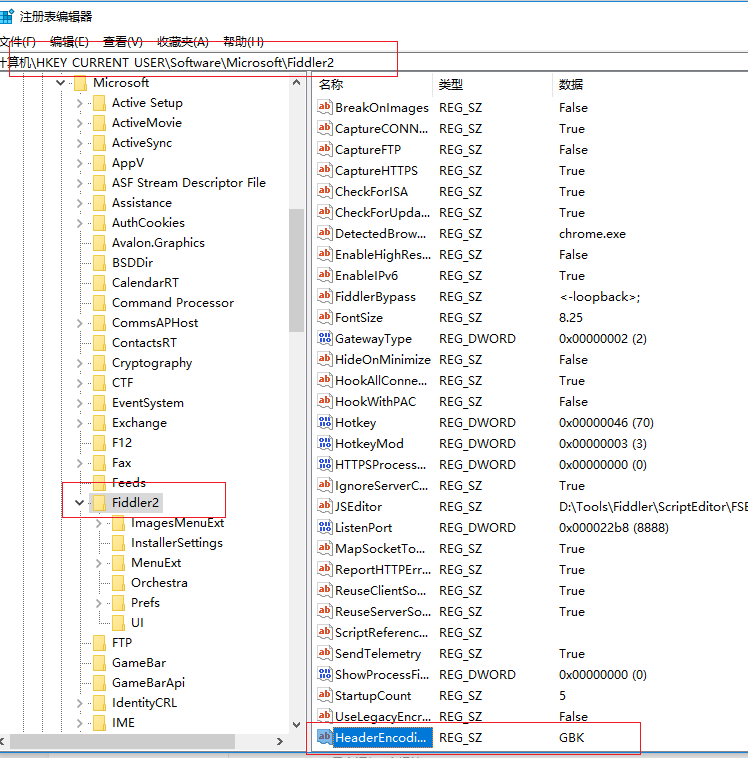Open the 文件(F) menu

coord(18,42)
